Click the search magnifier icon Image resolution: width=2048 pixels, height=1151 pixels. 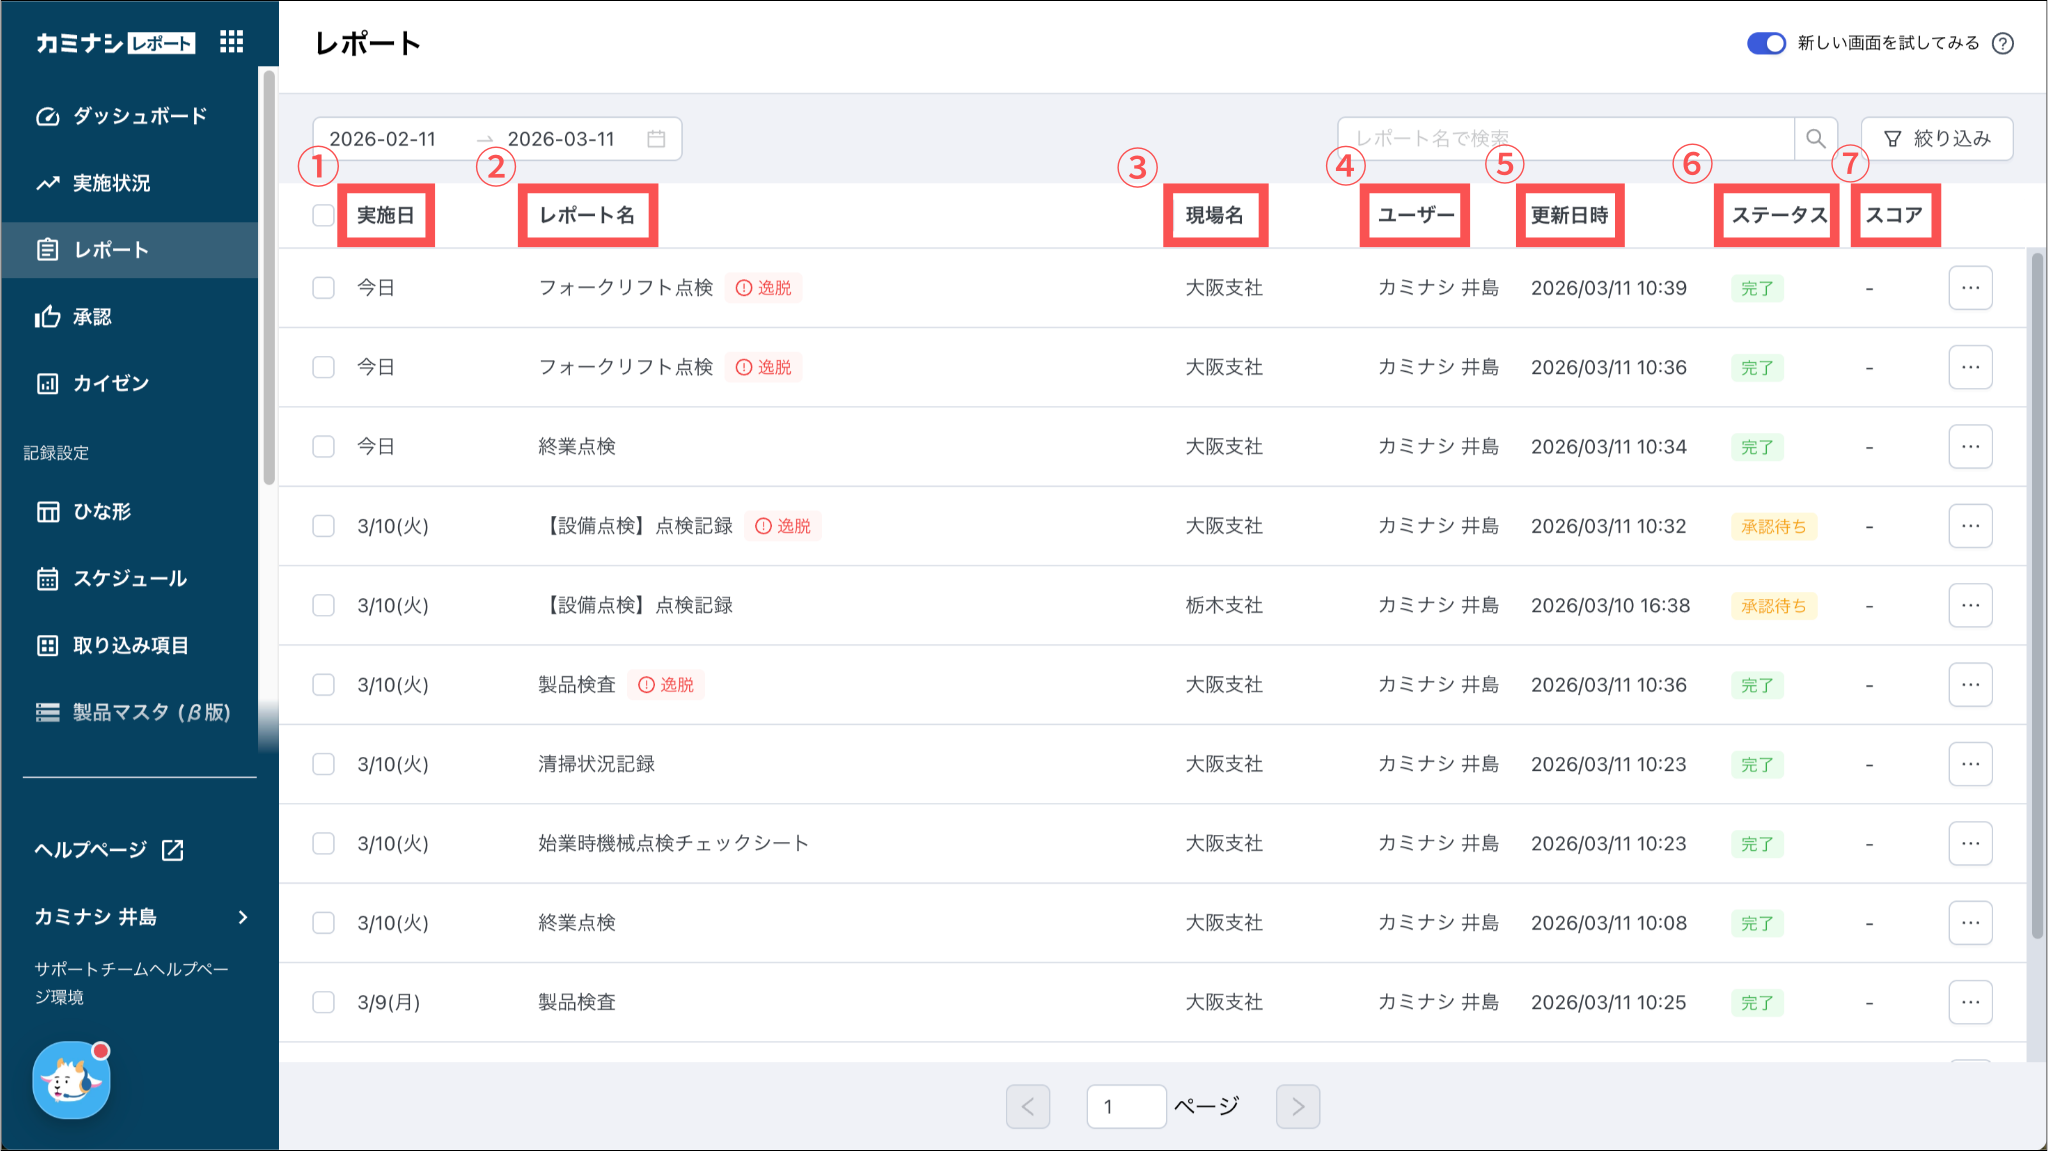tap(1815, 139)
